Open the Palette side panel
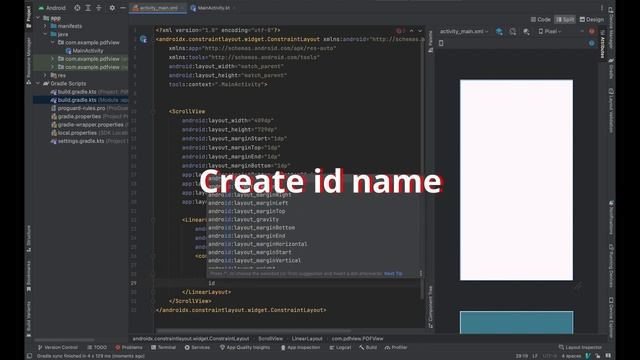 (431, 41)
